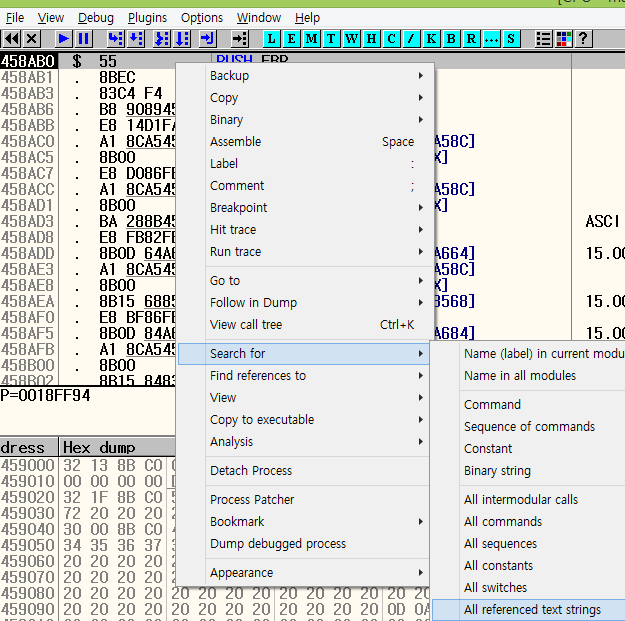Click the Close program X toolbar icon
Screen dimensions: 625x621
point(31,39)
